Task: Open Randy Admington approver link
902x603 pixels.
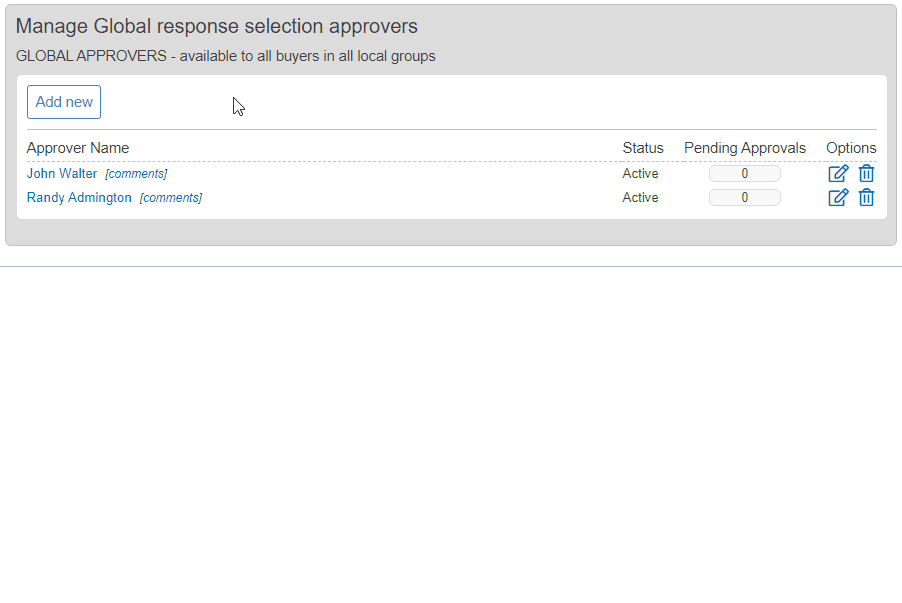Action: (79, 197)
